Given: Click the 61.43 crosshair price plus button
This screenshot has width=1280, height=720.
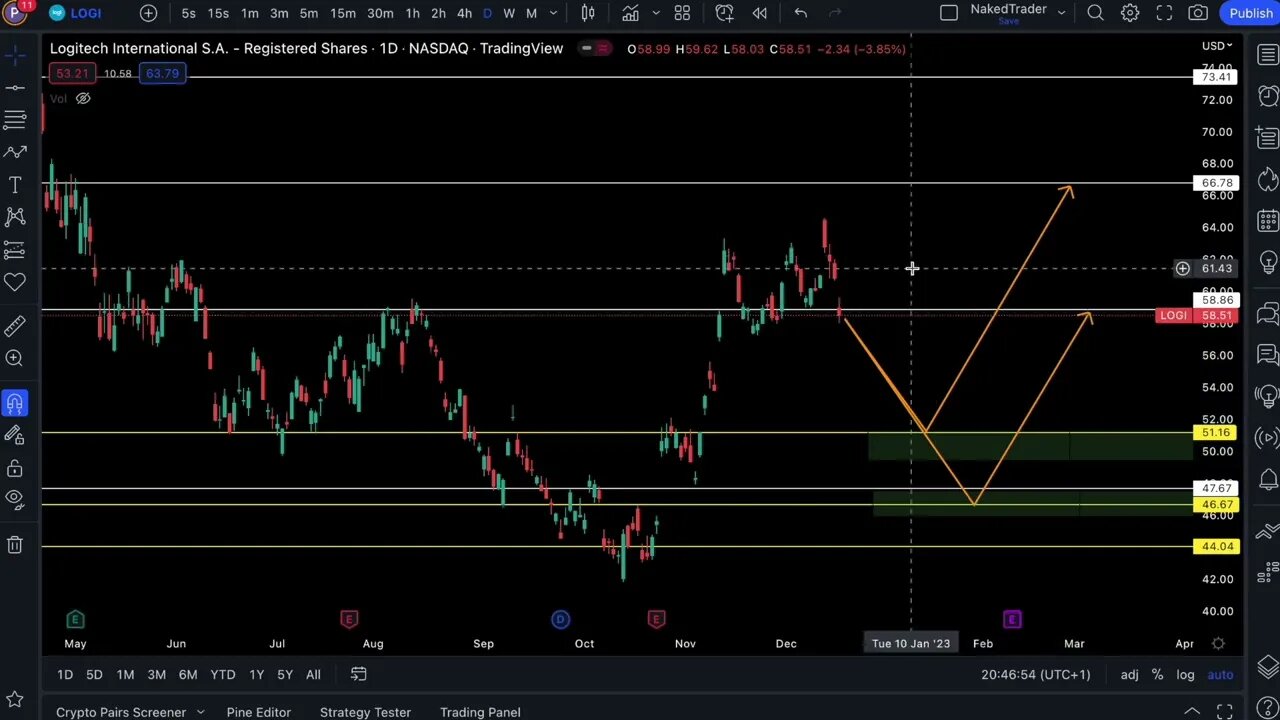Looking at the screenshot, I should coord(1182,268).
